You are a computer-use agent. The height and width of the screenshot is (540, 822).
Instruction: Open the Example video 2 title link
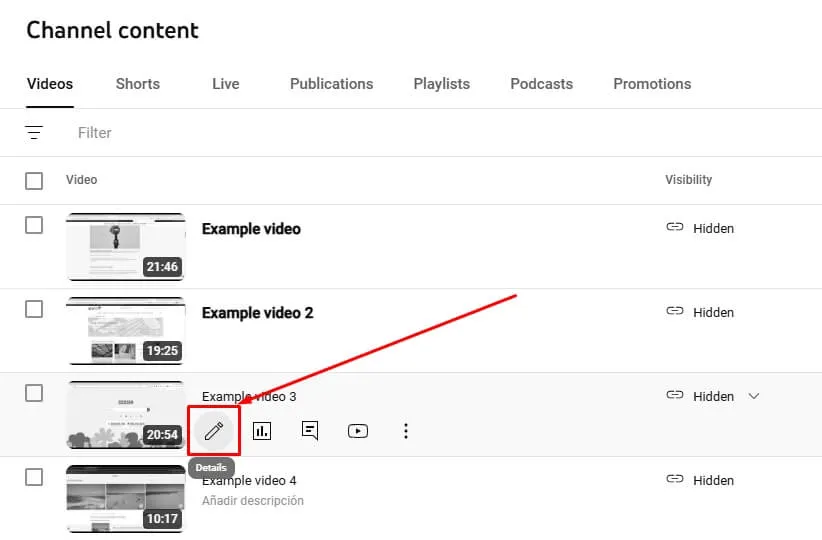[257, 313]
